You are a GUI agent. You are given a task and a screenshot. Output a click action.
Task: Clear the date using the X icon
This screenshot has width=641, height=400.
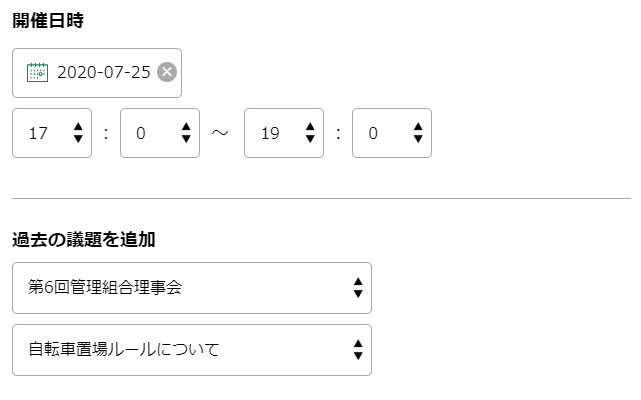(x=167, y=72)
